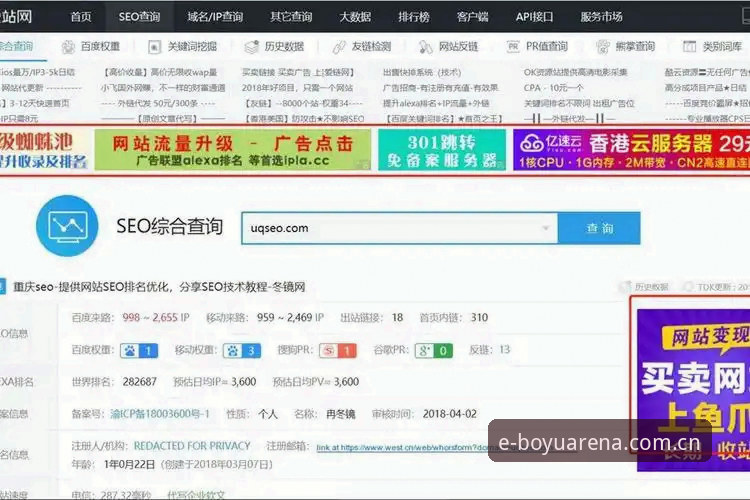Viewport: 750px width, 500px height.
Task: Open the 301跳转 免备案服务器 banner
Action: 441,150
